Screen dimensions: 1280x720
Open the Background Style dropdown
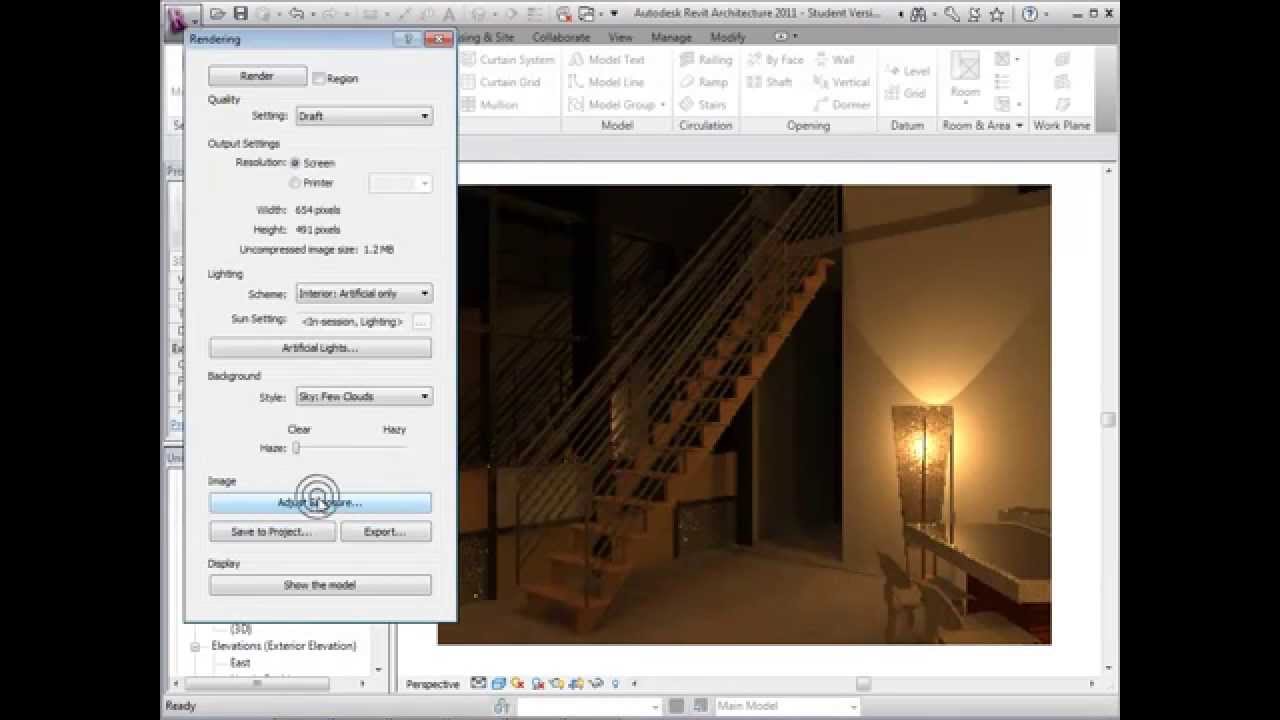point(364,397)
